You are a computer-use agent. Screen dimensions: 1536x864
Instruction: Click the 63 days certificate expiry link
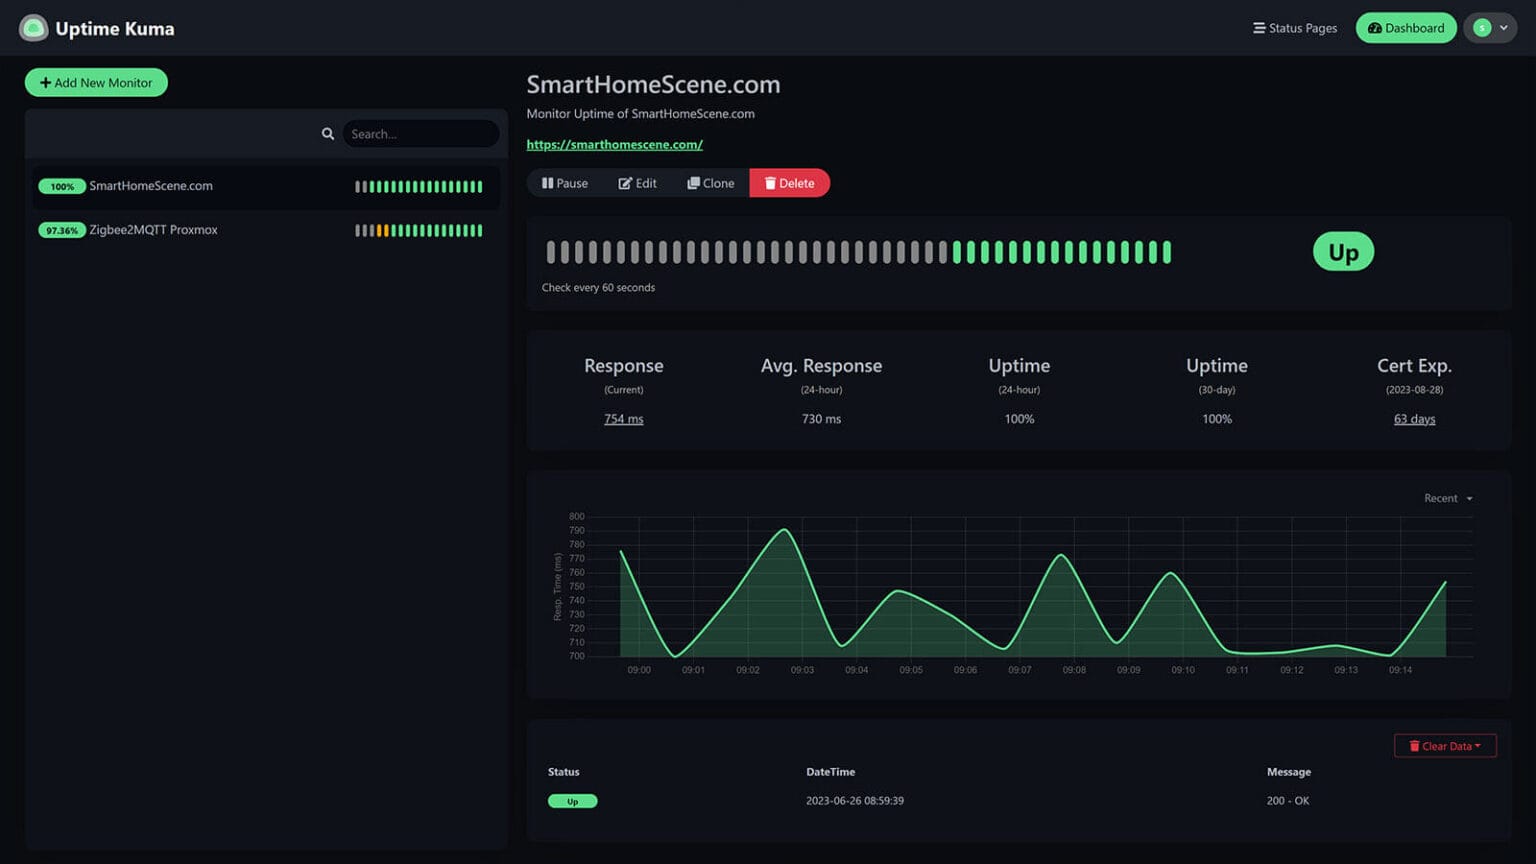click(1414, 419)
